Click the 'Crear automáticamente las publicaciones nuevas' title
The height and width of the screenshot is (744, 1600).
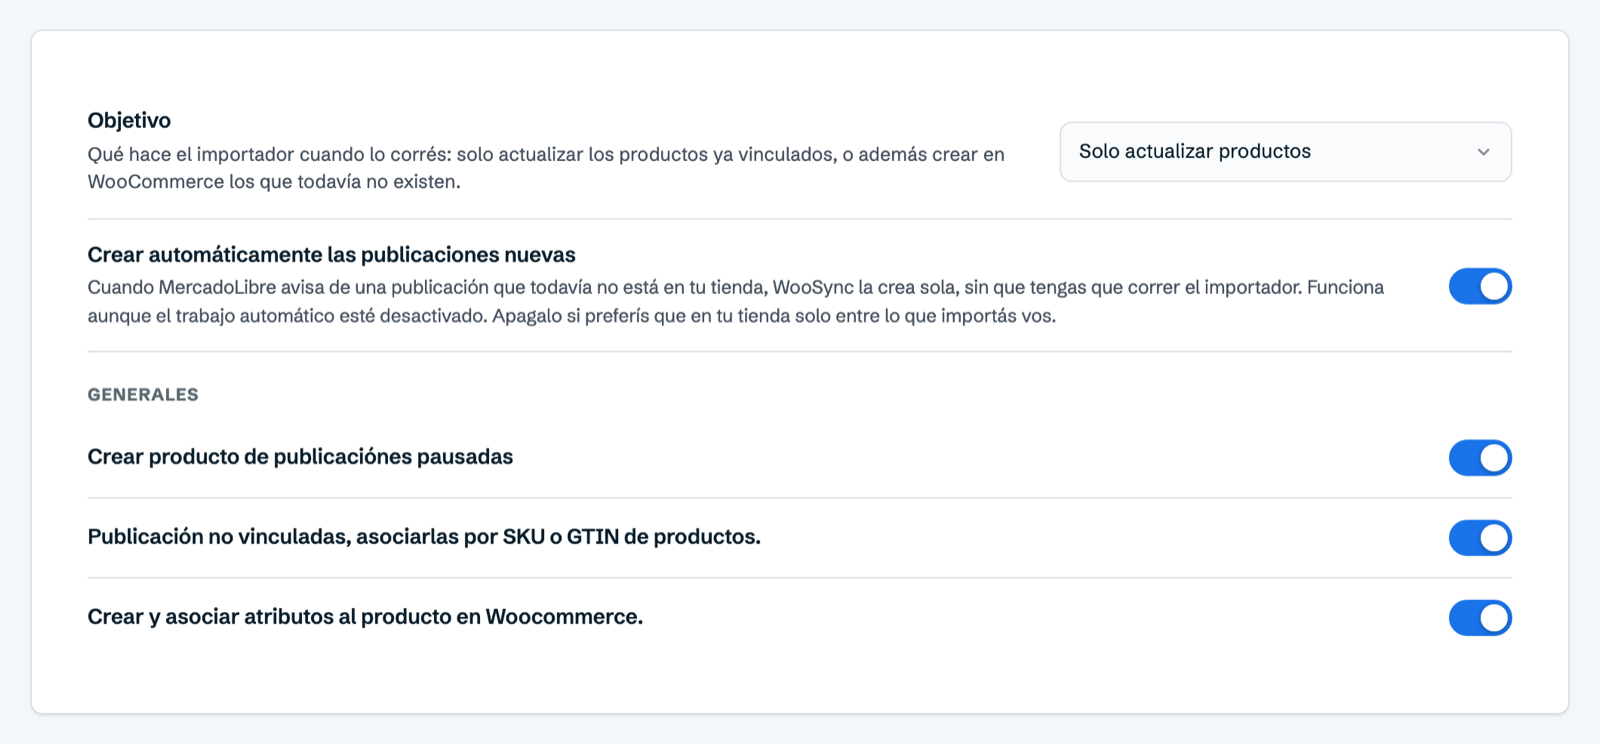click(332, 255)
